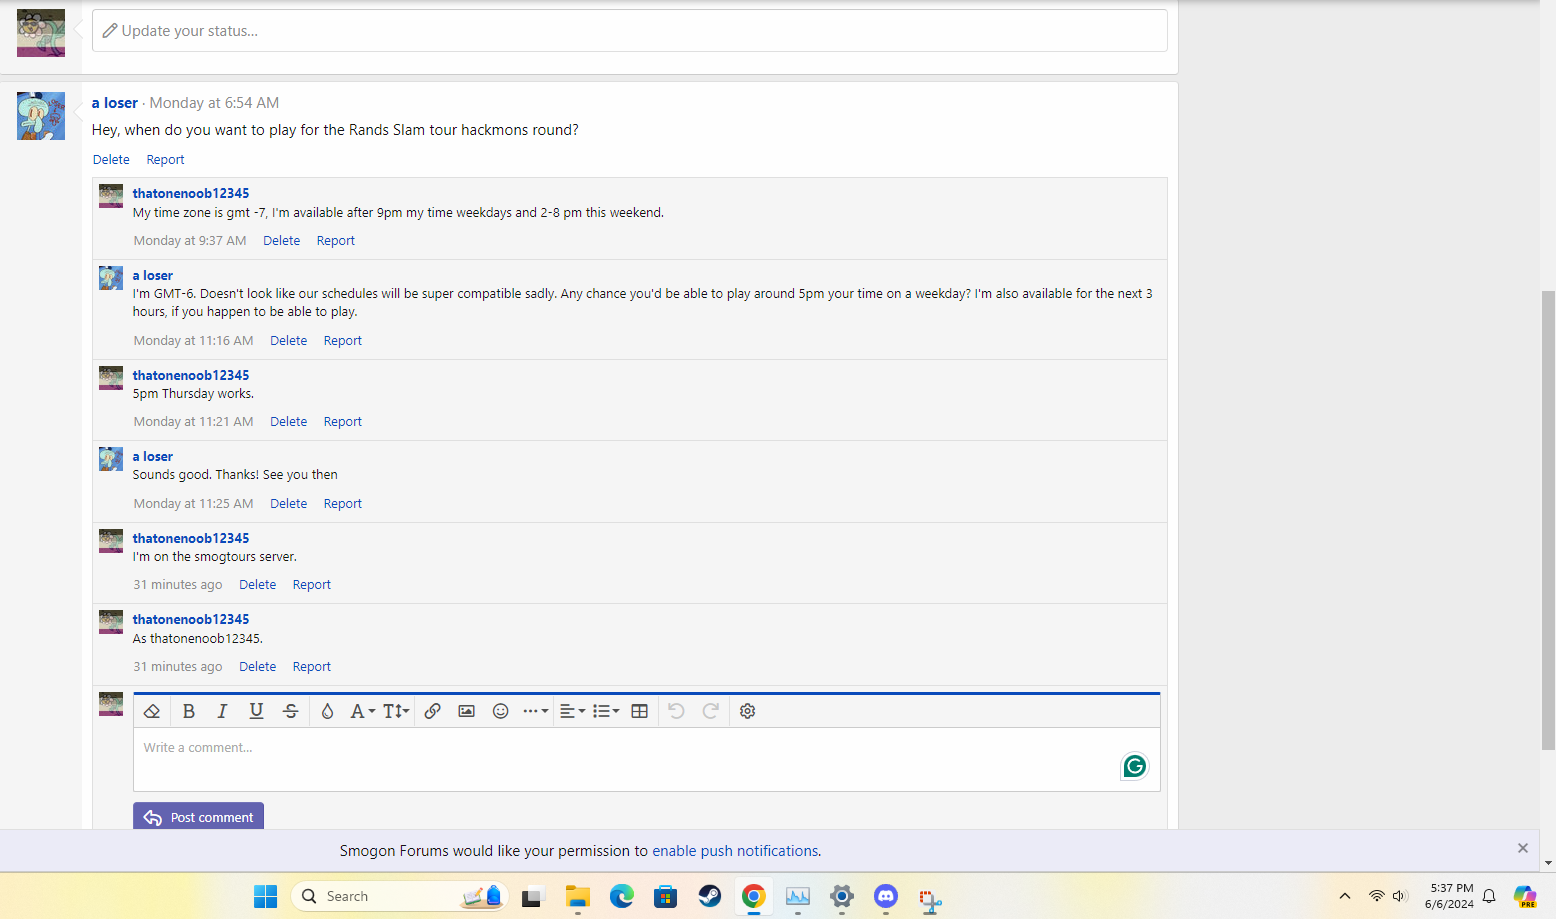This screenshot has height=919, width=1556.
Task: Click the Grammarly icon in comment box
Action: [1134, 766]
